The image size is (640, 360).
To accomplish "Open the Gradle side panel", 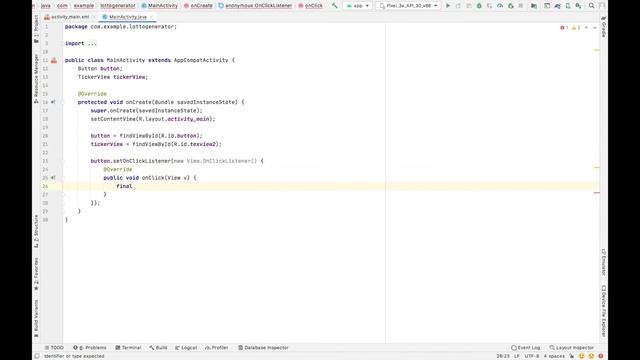I will (x=604, y=27).
